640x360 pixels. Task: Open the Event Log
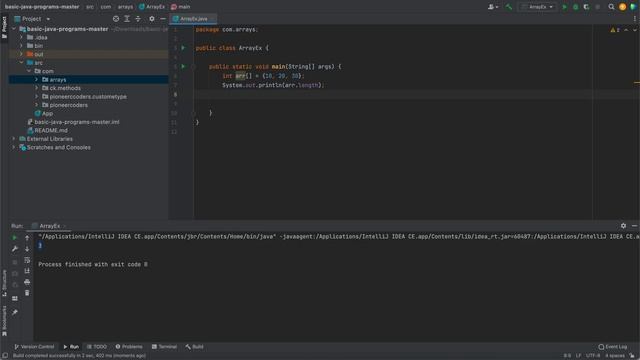click(x=613, y=347)
